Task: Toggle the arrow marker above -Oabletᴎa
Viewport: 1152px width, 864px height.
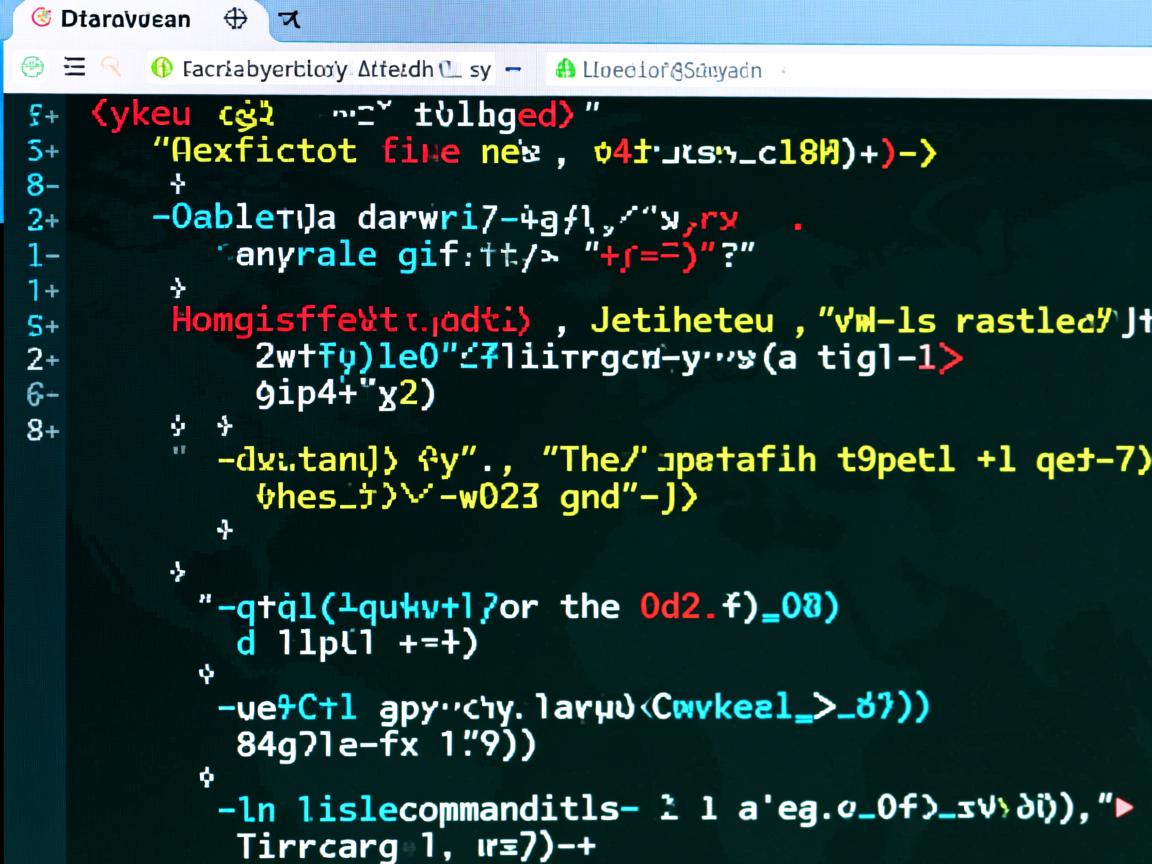Action: click(179, 184)
